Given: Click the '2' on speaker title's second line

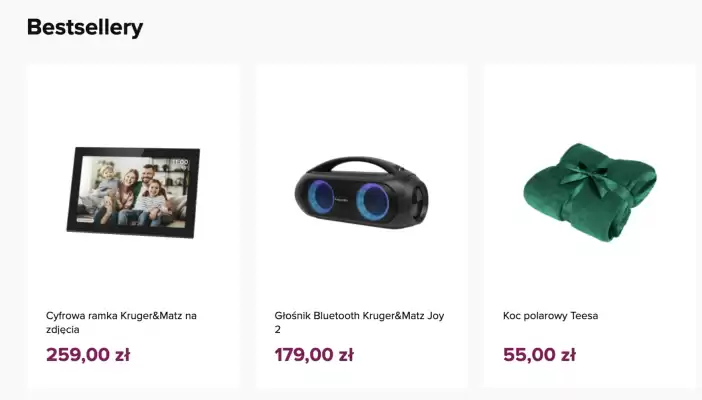Looking at the screenshot, I should [x=278, y=330].
